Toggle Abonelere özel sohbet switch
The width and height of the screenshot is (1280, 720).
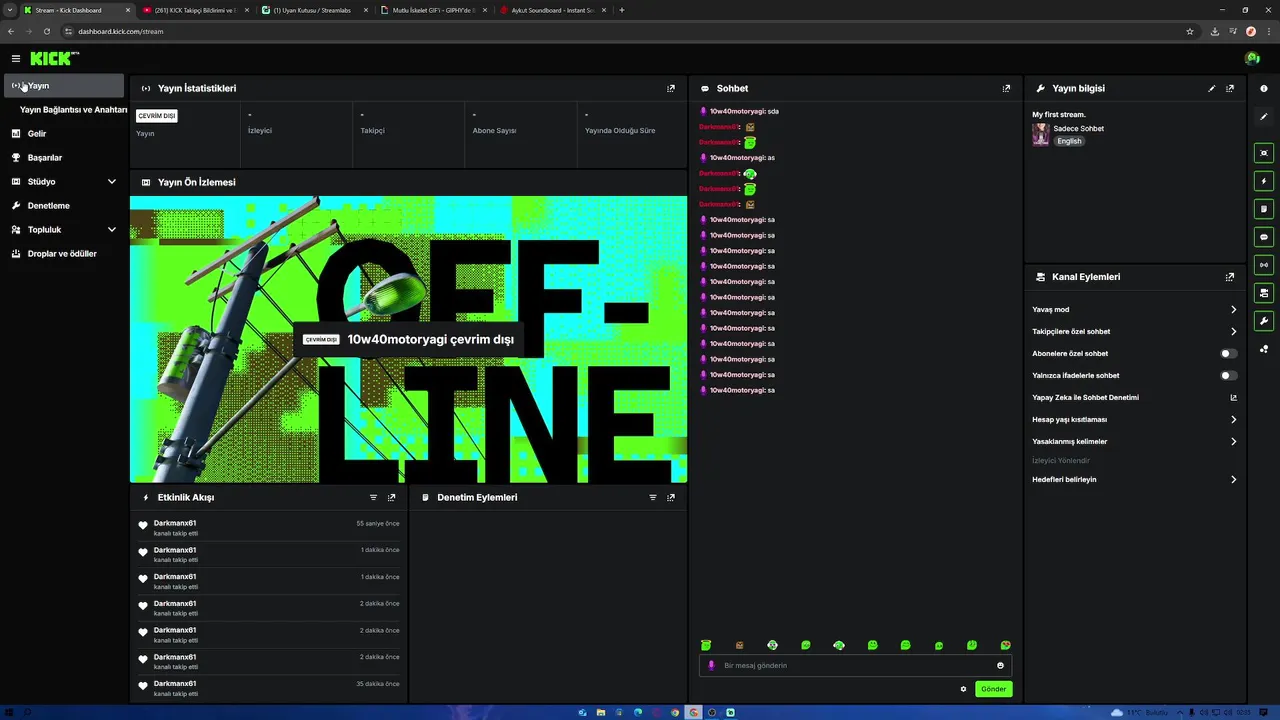[1229, 354]
